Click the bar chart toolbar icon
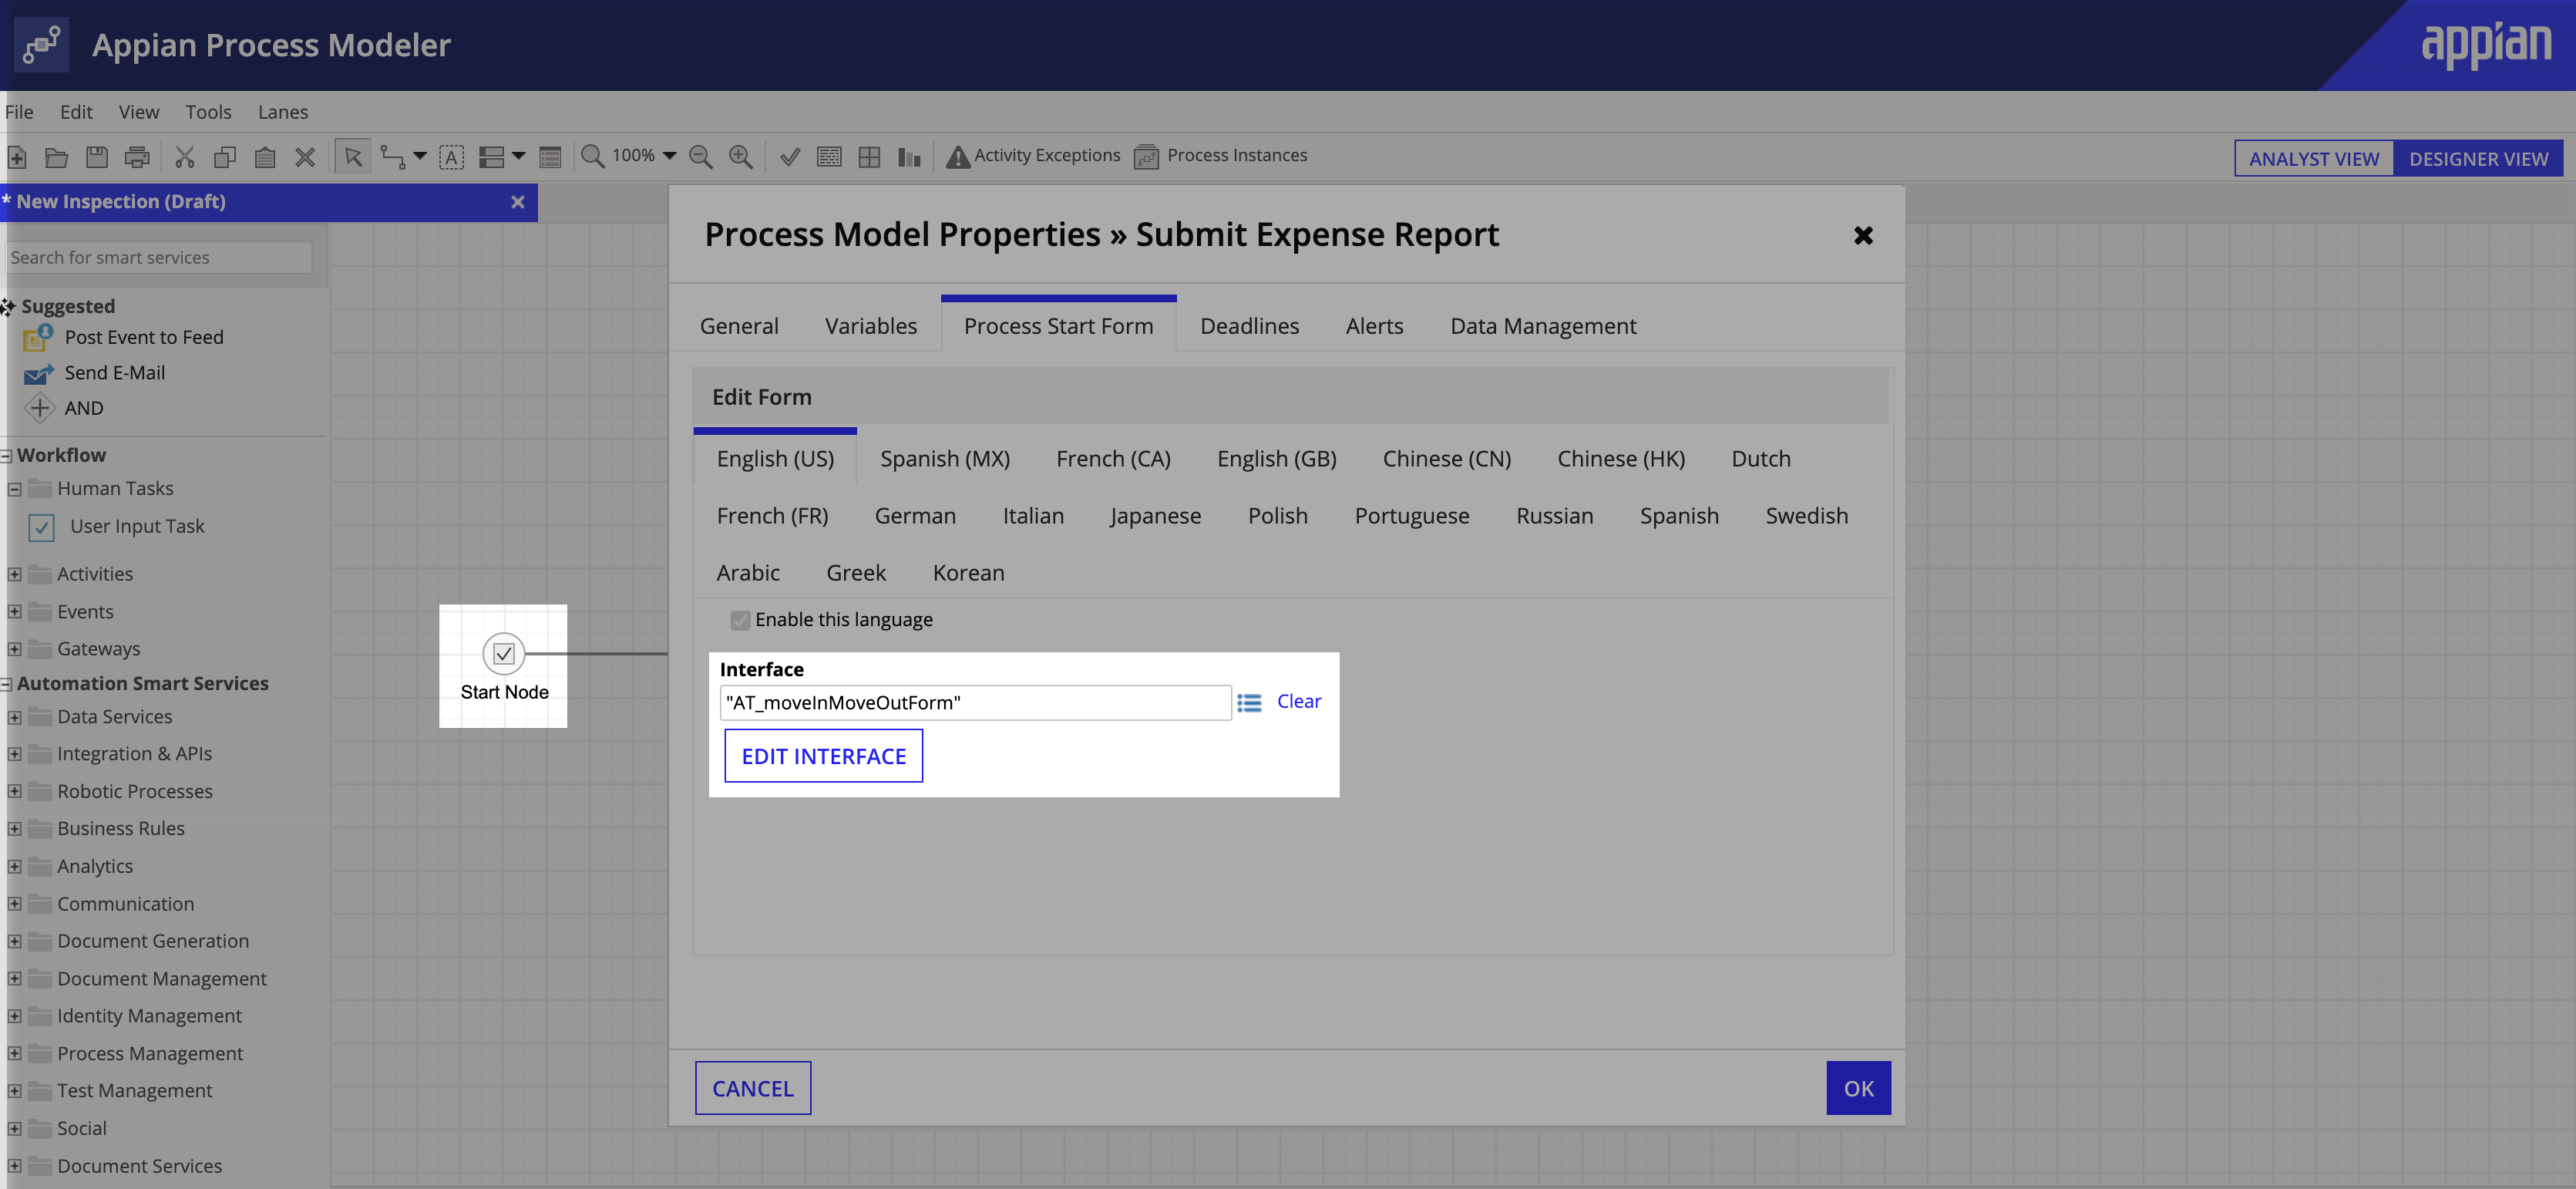The width and height of the screenshot is (2576, 1189). click(909, 157)
